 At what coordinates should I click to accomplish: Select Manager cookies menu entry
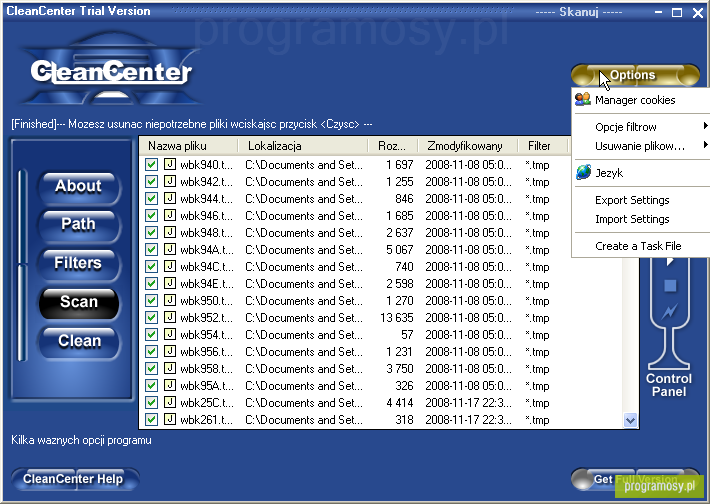(642, 100)
